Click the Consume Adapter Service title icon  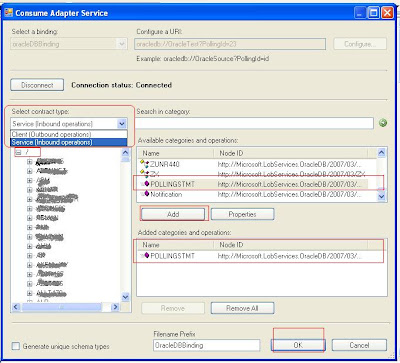9,13
